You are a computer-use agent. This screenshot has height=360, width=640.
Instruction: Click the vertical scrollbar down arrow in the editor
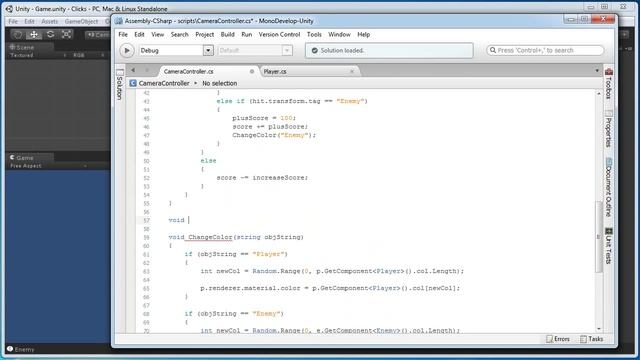(x=599, y=329)
